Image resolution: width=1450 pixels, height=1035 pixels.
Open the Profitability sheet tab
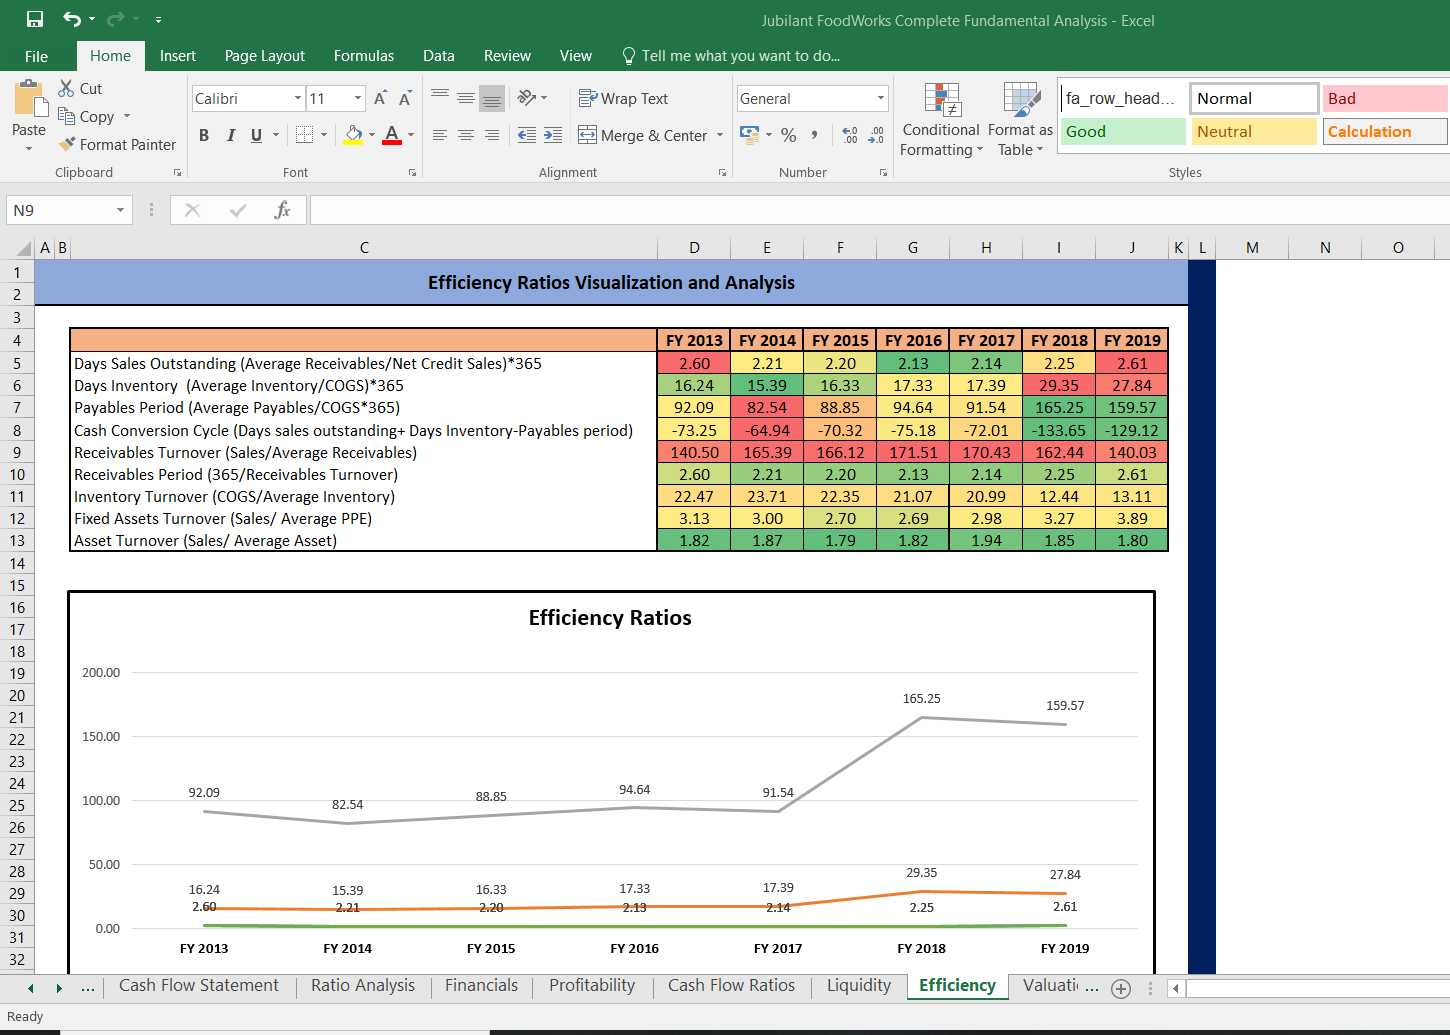(x=592, y=986)
